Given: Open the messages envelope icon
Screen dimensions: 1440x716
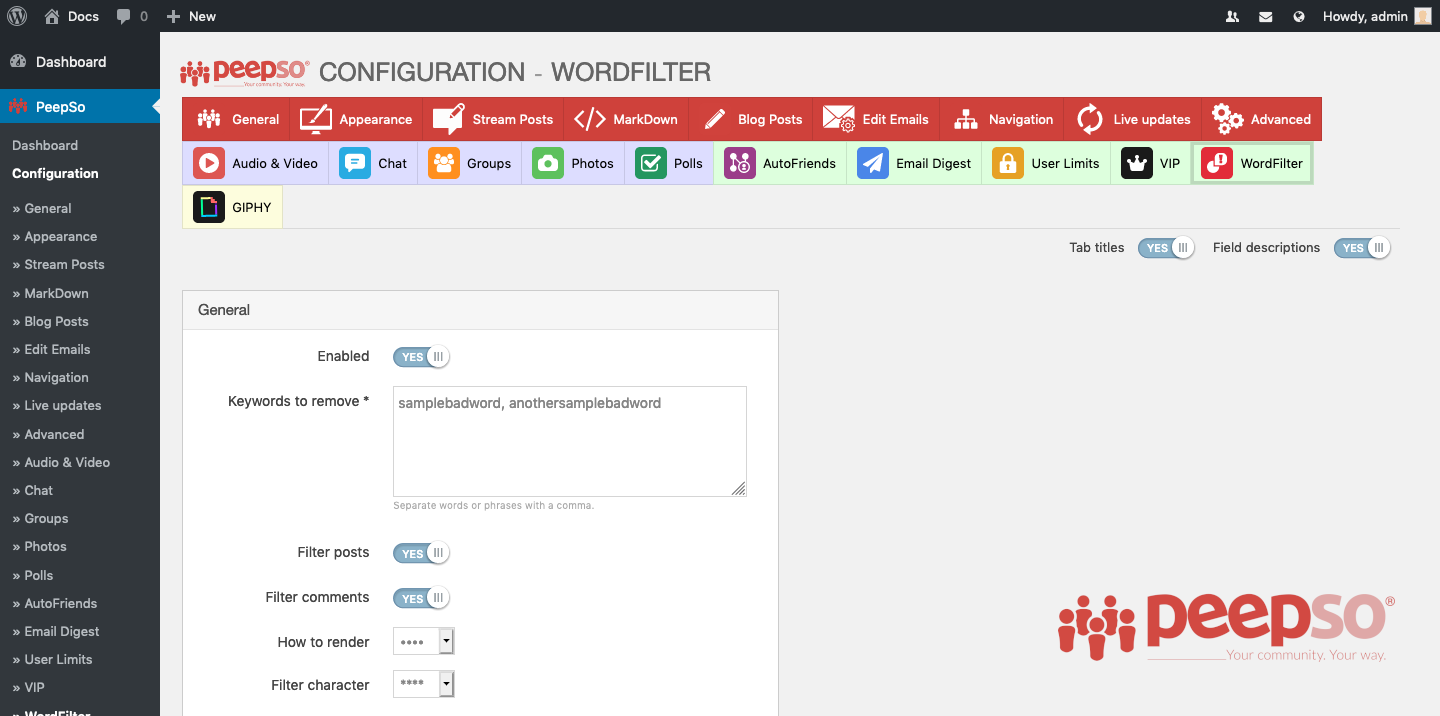Looking at the screenshot, I should (1266, 17).
